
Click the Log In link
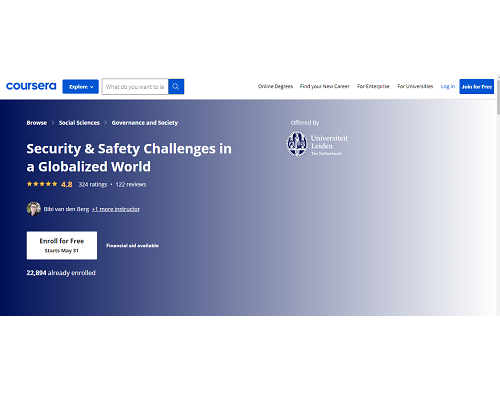click(x=448, y=86)
